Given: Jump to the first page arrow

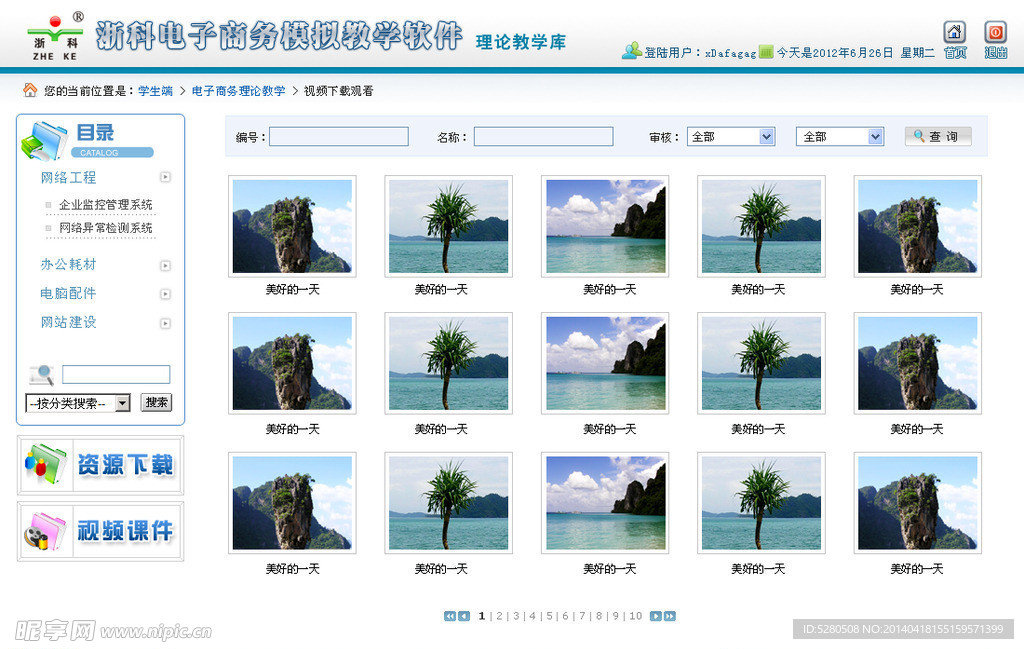Looking at the screenshot, I should pyautogui.click(x=449, y=616).
